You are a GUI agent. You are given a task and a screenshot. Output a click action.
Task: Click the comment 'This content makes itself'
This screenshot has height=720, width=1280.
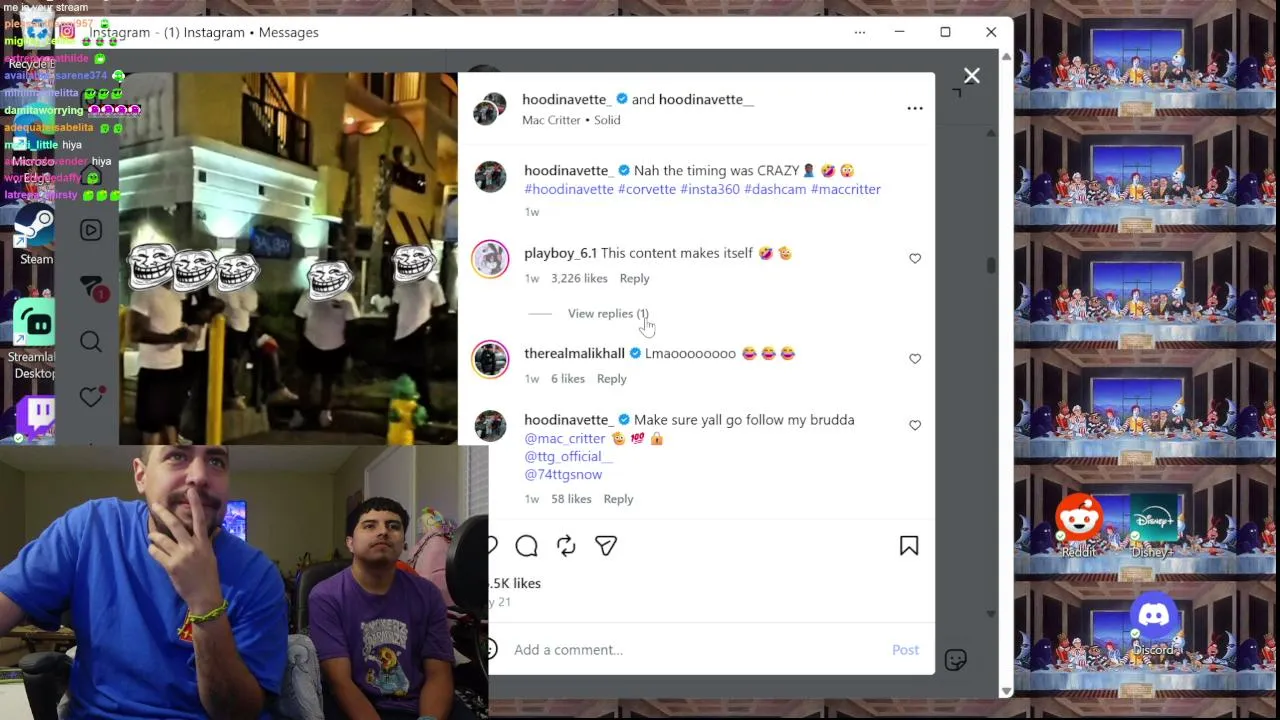pos(677,253)
